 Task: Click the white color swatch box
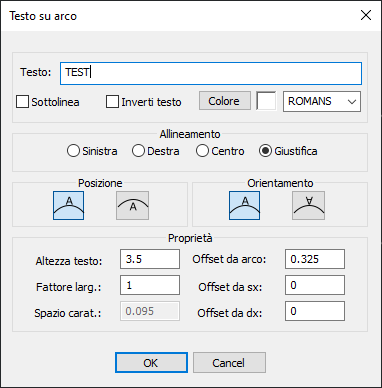tap(266, 101)
